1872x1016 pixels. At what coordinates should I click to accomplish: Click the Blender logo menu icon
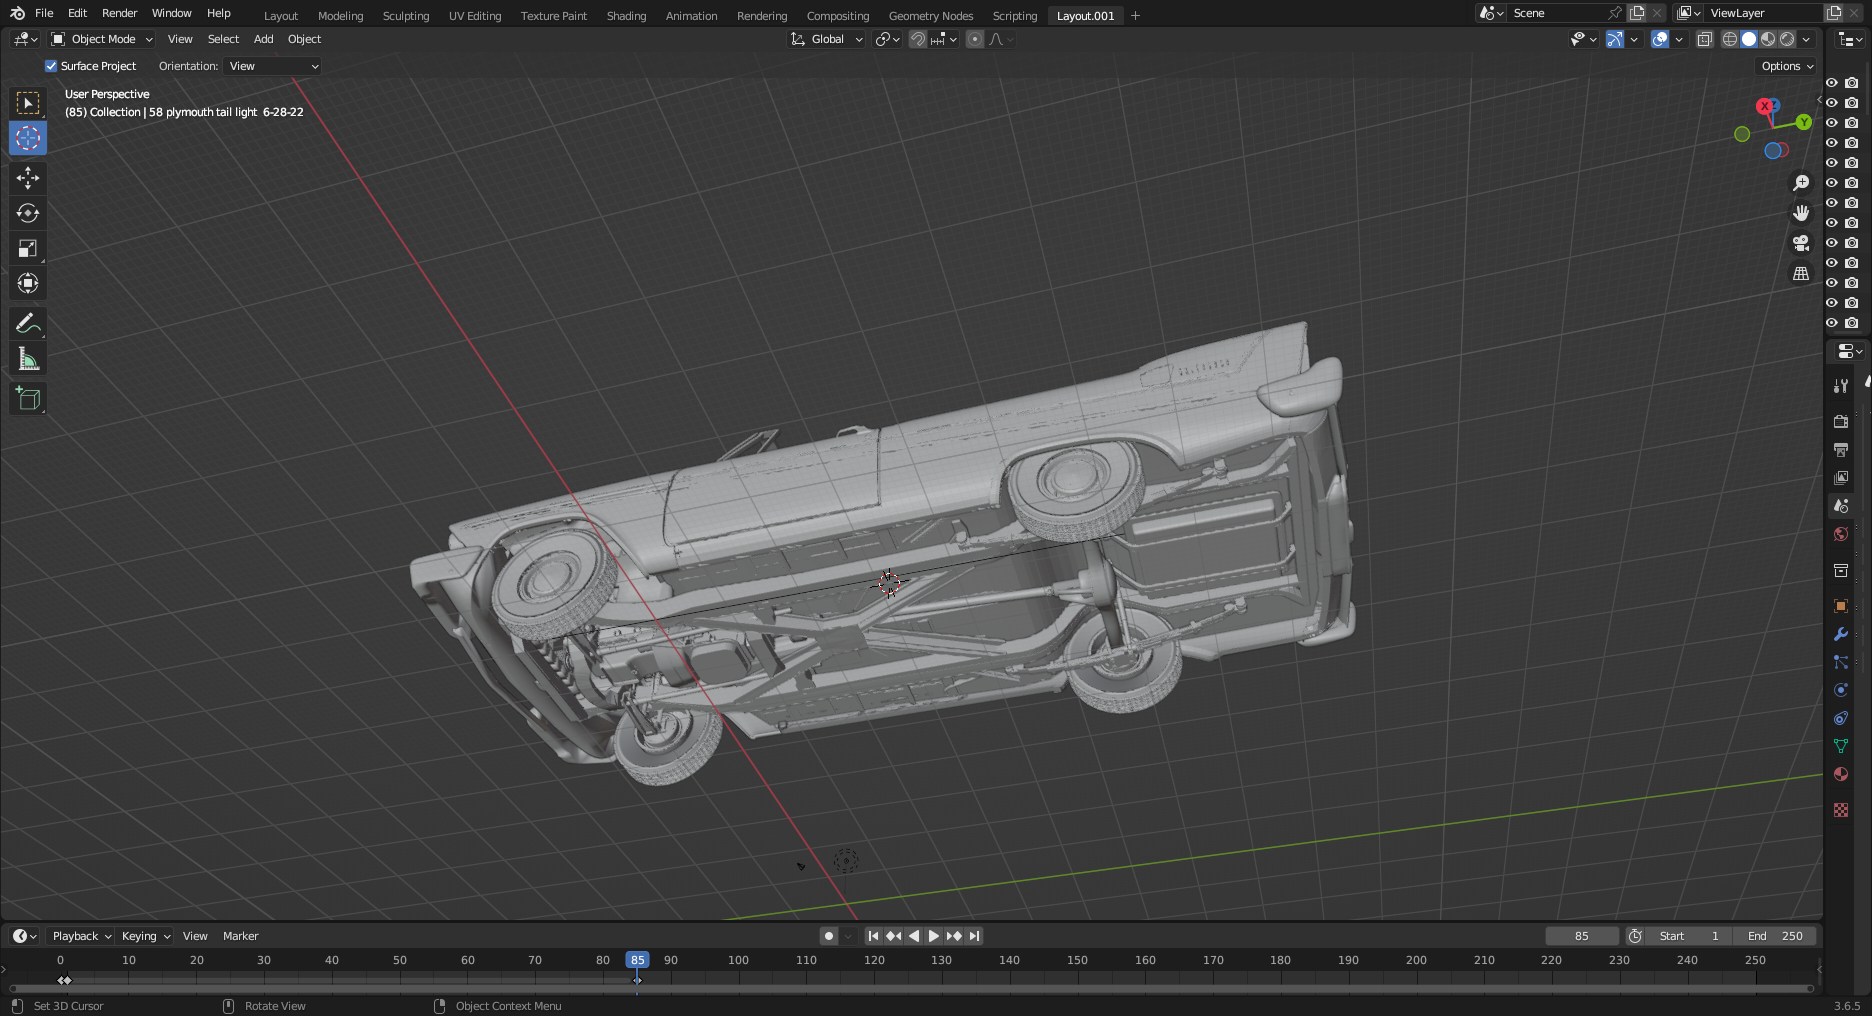(17, 13)
